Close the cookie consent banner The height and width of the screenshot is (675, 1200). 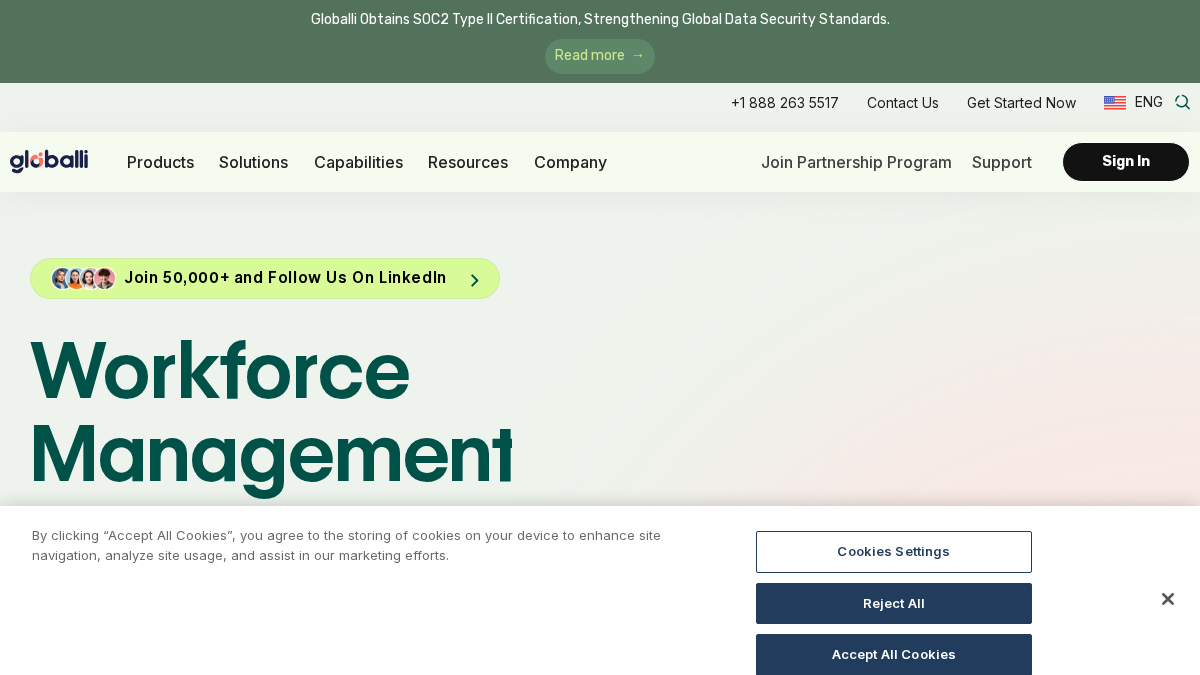click(x=1167, y=599)
